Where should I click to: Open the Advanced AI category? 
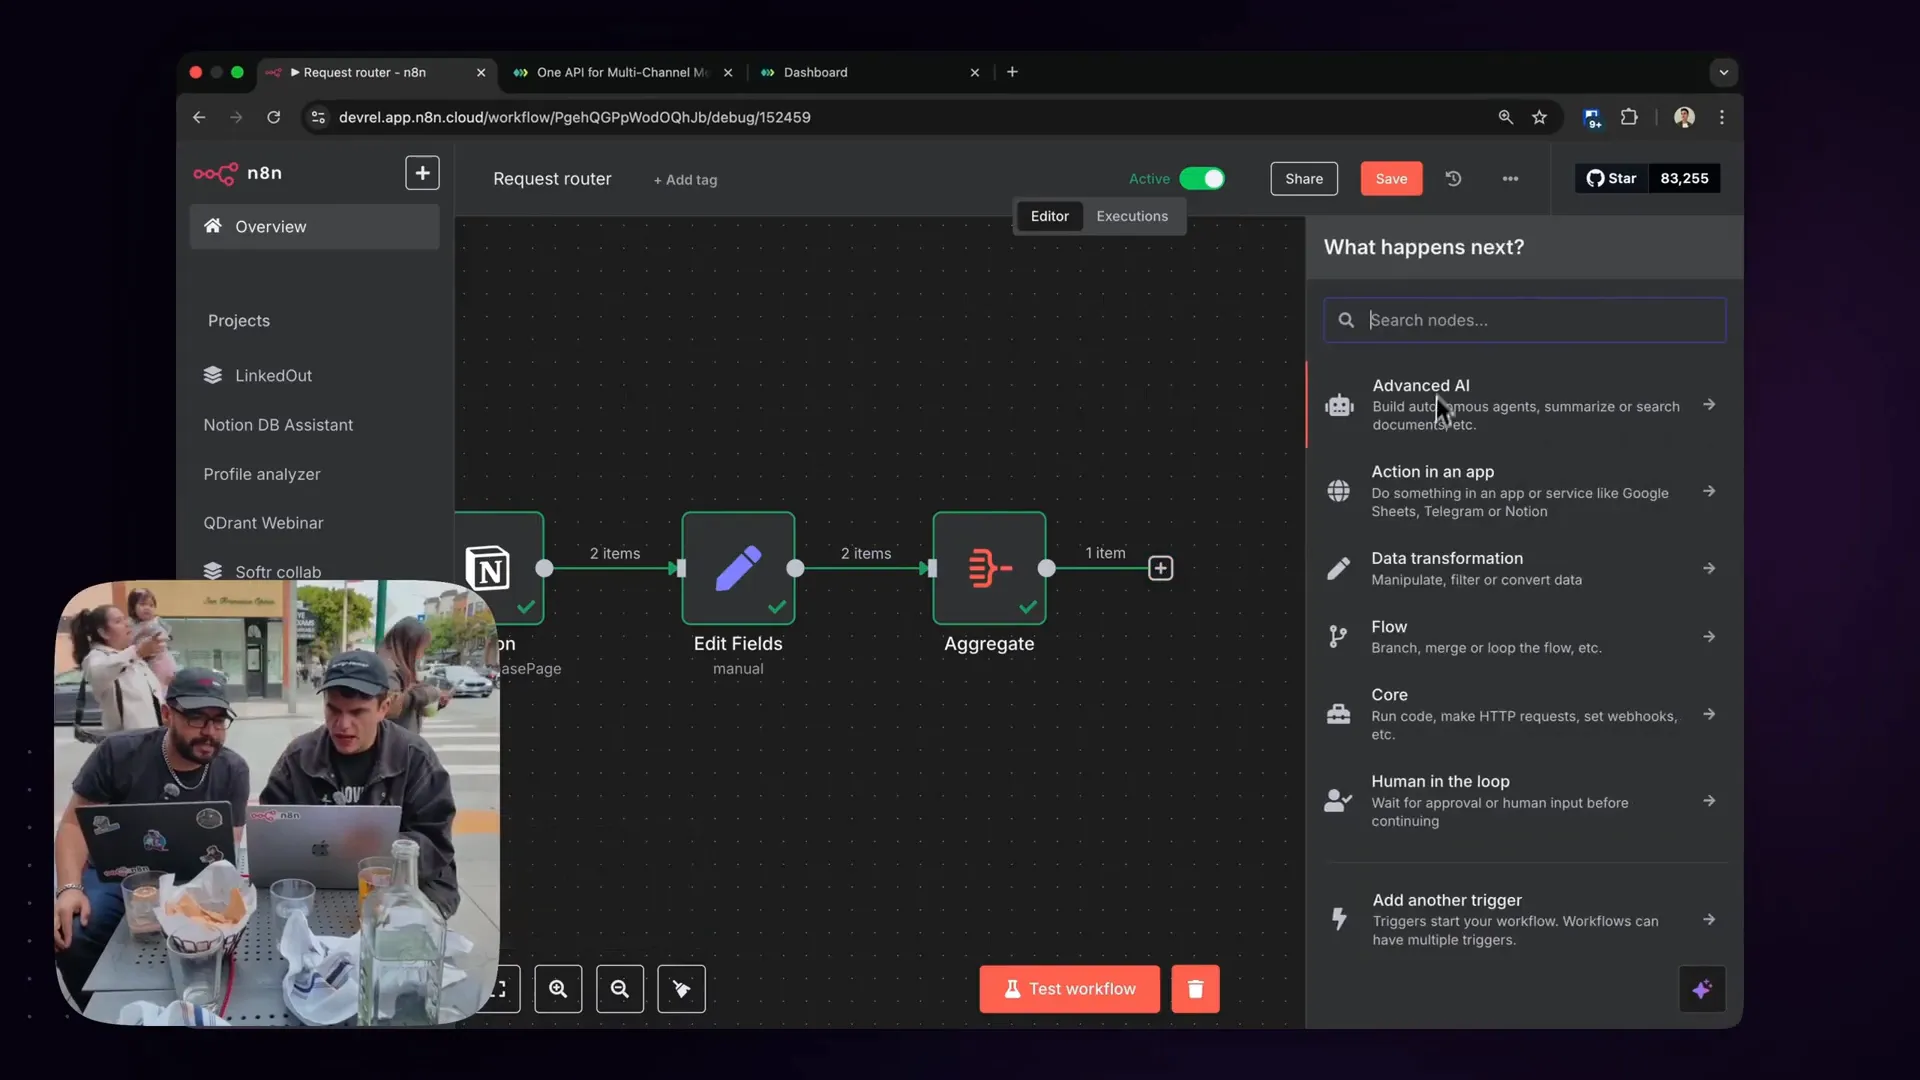pos(1525,405)
